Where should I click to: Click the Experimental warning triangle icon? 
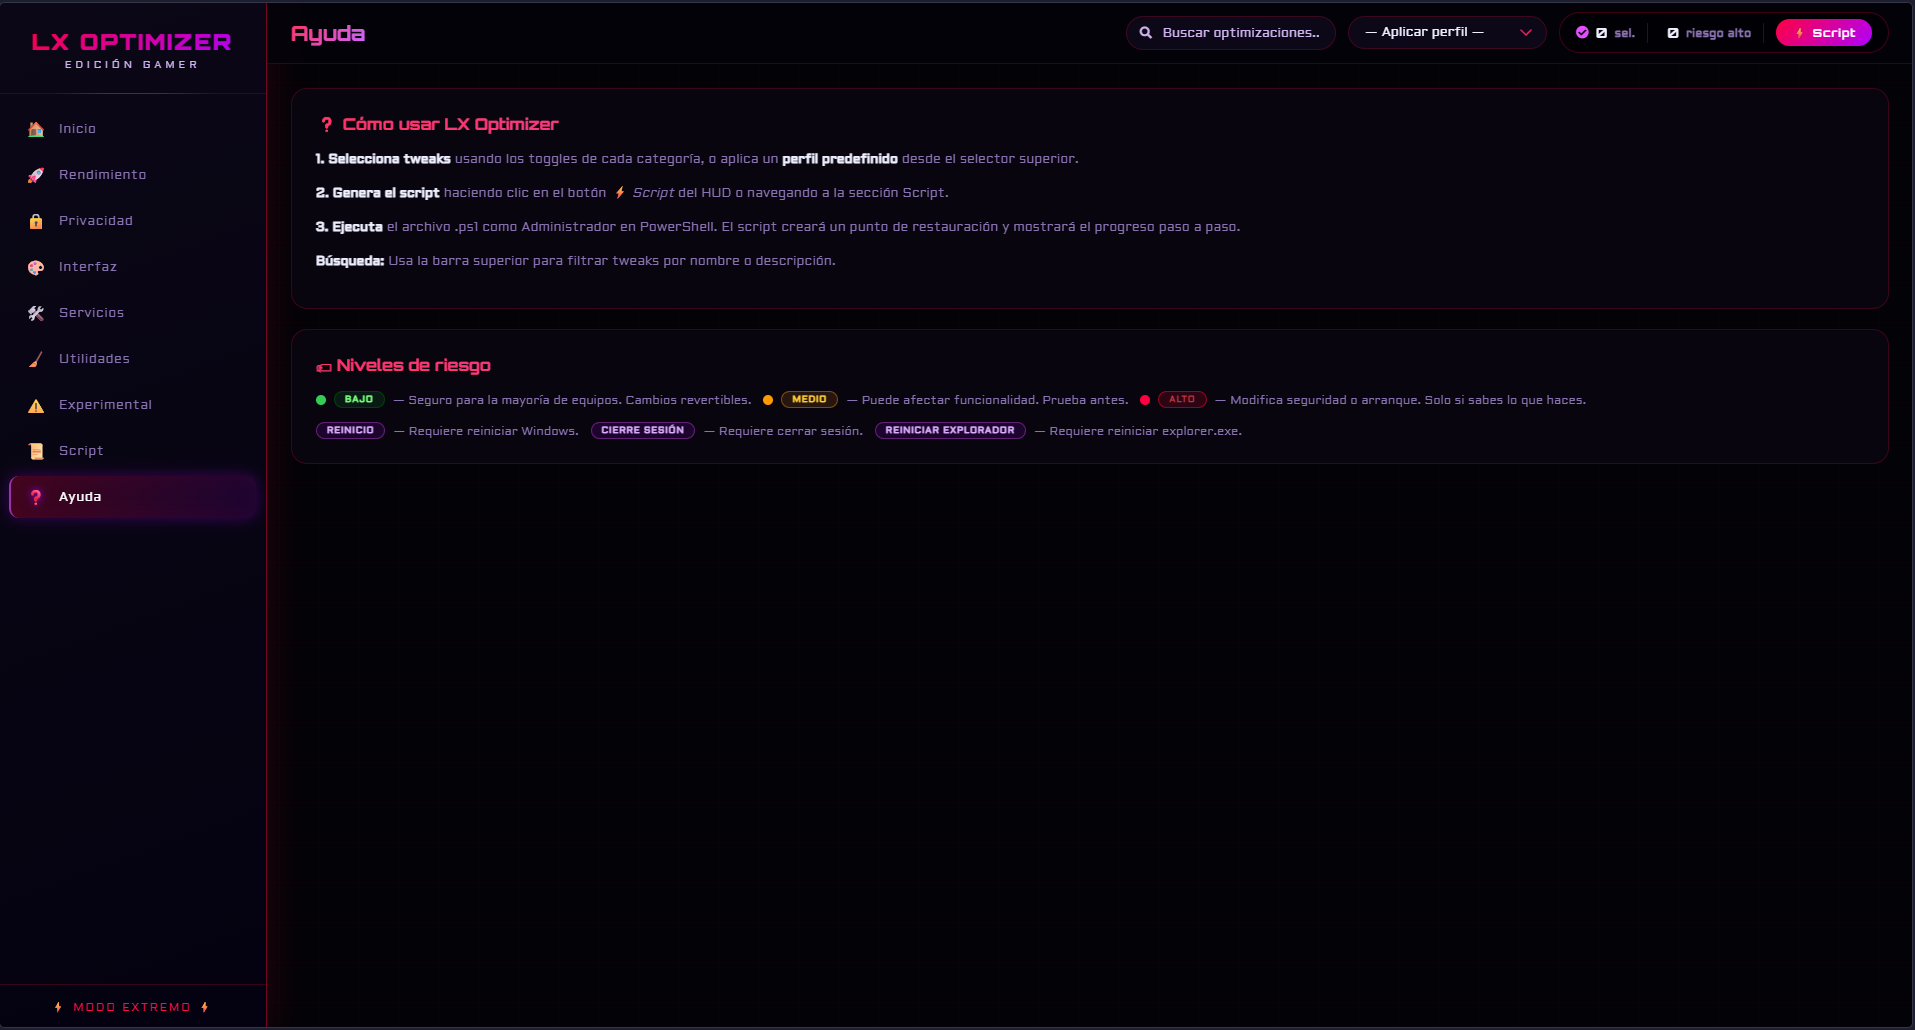(36, 405)
